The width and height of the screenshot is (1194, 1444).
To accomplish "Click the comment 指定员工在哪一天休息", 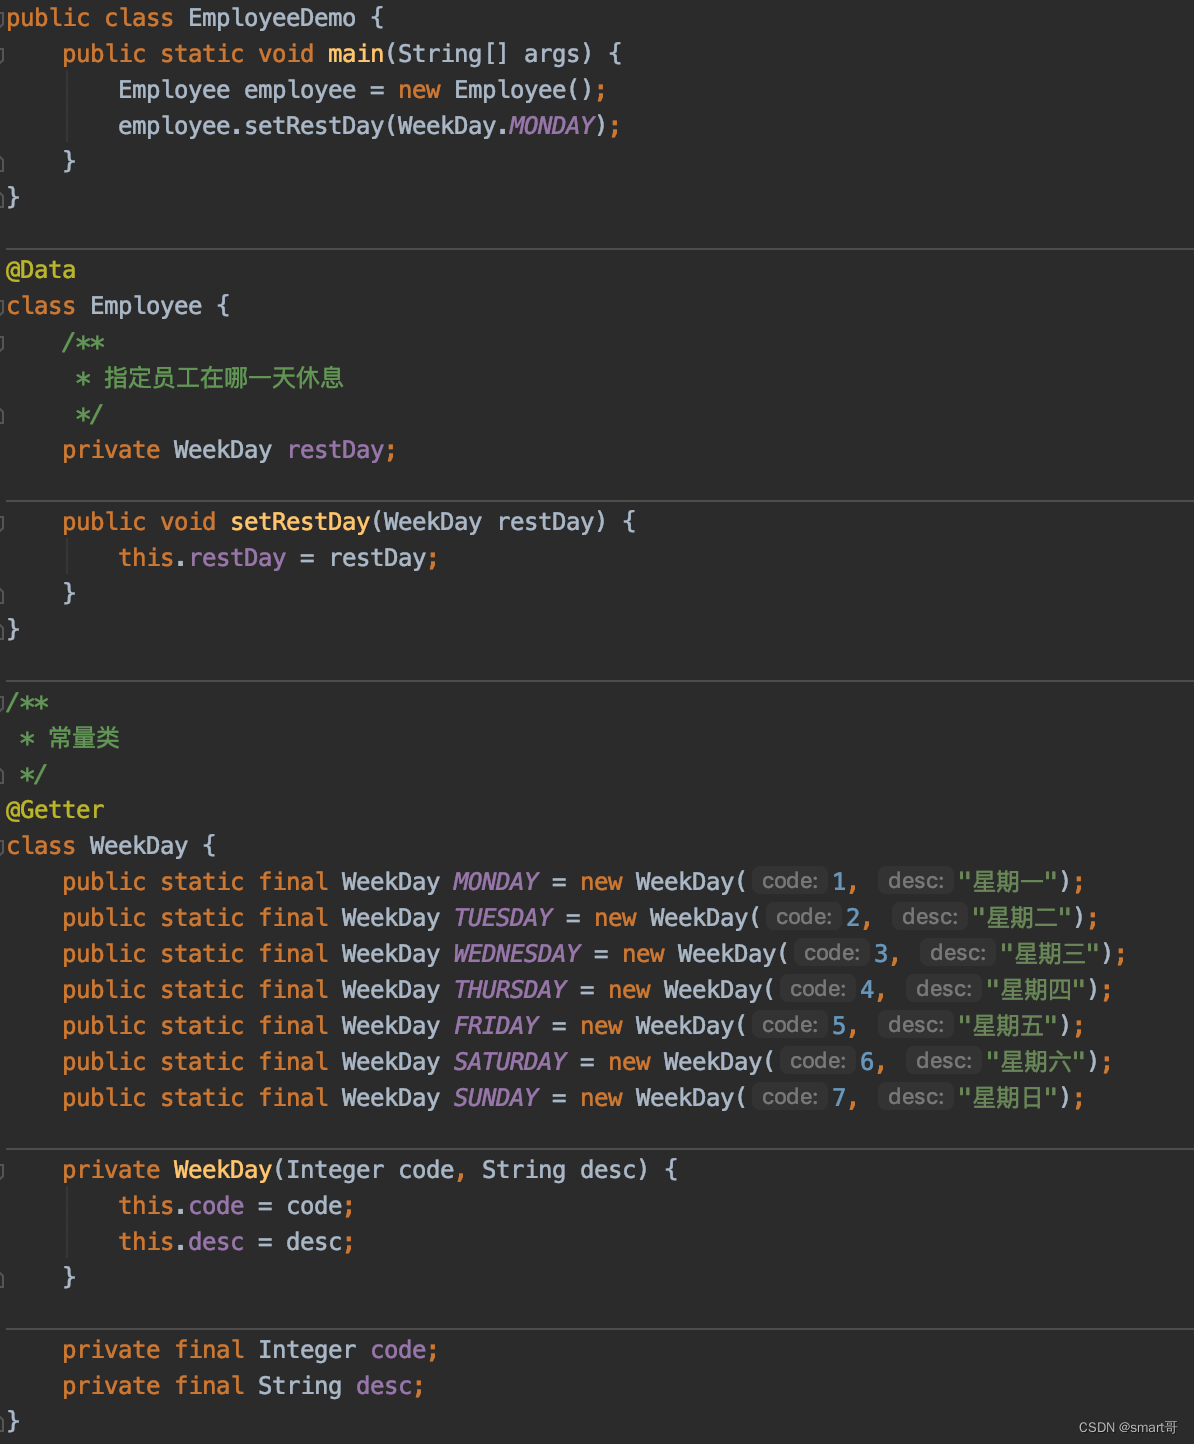I will [x=224, y=378].
